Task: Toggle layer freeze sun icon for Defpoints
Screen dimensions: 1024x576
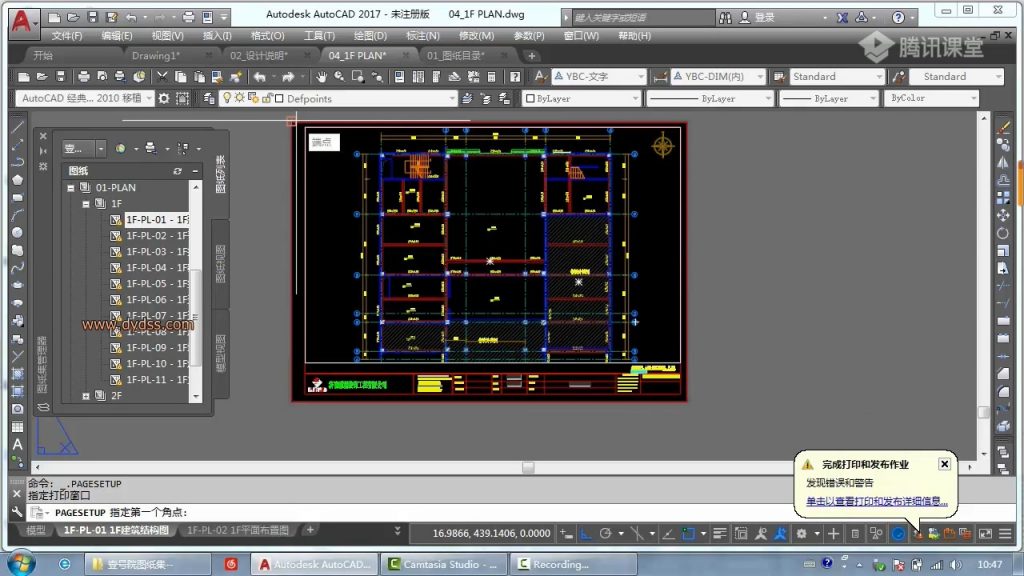Action: [x=240, y=98]
